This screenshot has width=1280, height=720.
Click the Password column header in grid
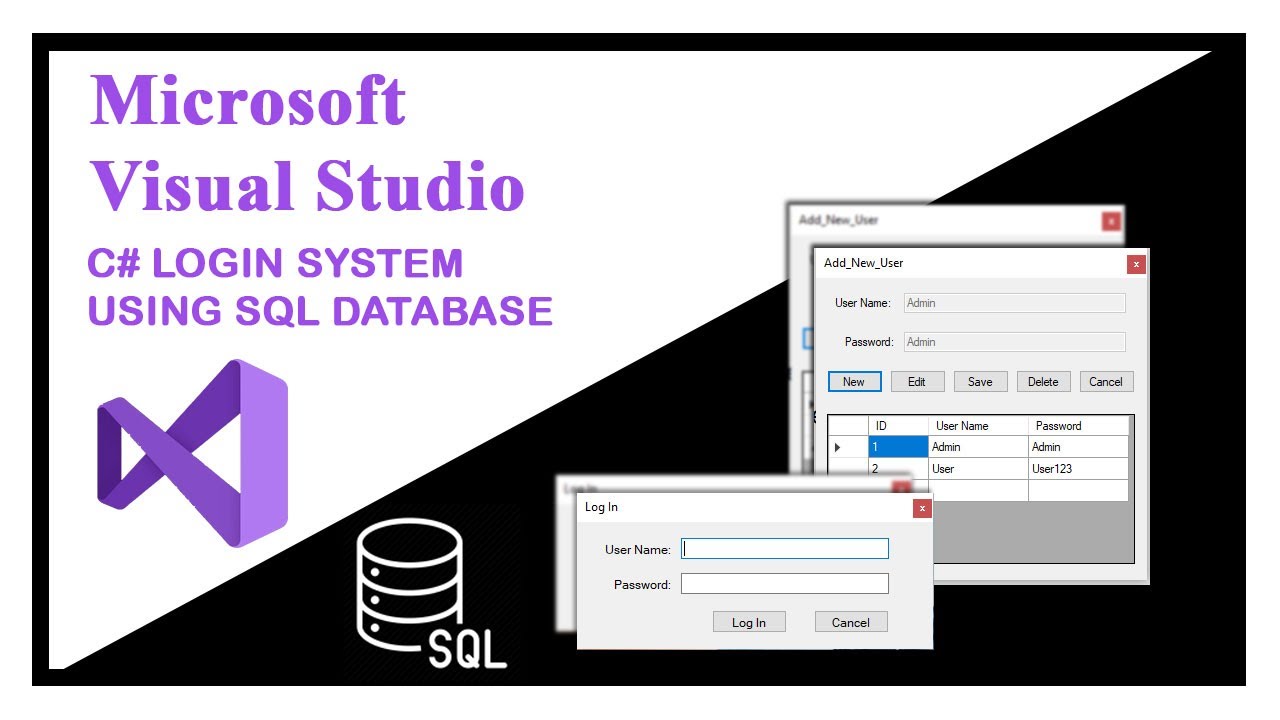click(x=1078, y=425)
